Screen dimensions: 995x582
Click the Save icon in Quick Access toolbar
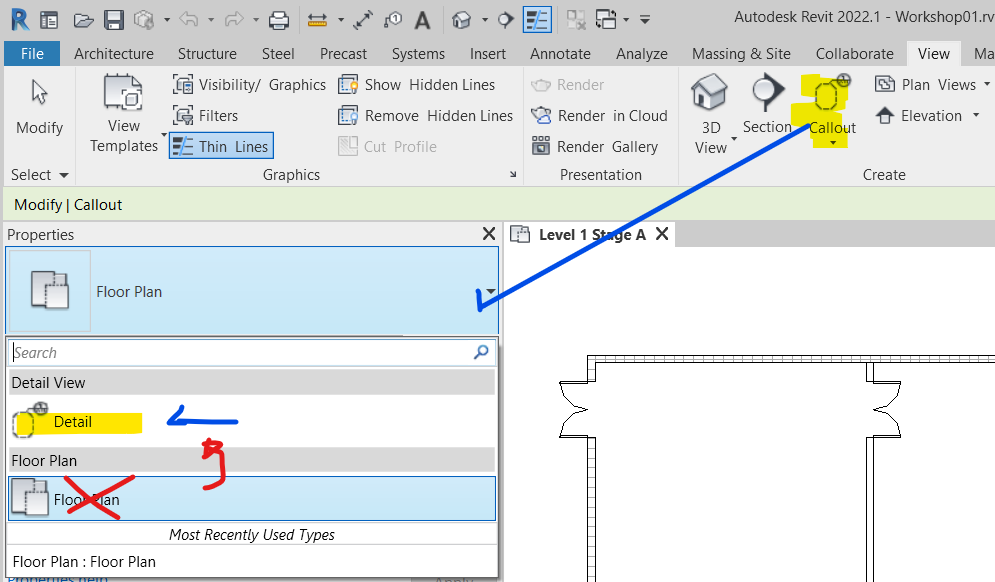click(x=112, y=19)
